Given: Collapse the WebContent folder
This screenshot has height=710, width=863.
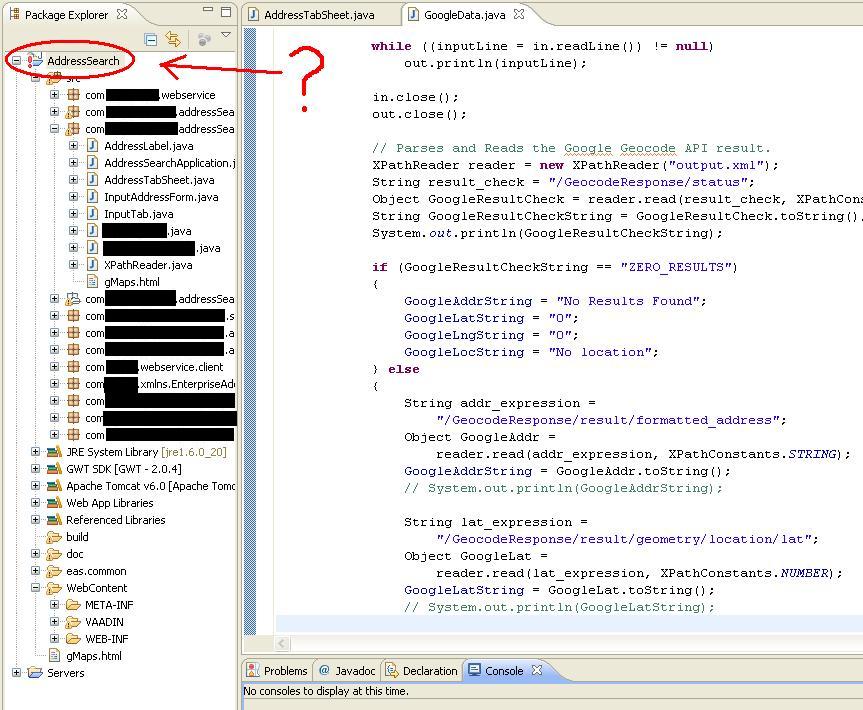Looking at the screenshot, I should tap(36, 588).
